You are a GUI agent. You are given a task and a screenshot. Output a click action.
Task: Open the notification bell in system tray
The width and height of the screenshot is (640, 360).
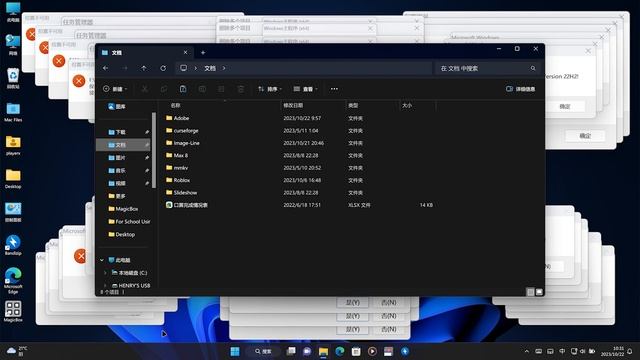(x=630, y=351)
